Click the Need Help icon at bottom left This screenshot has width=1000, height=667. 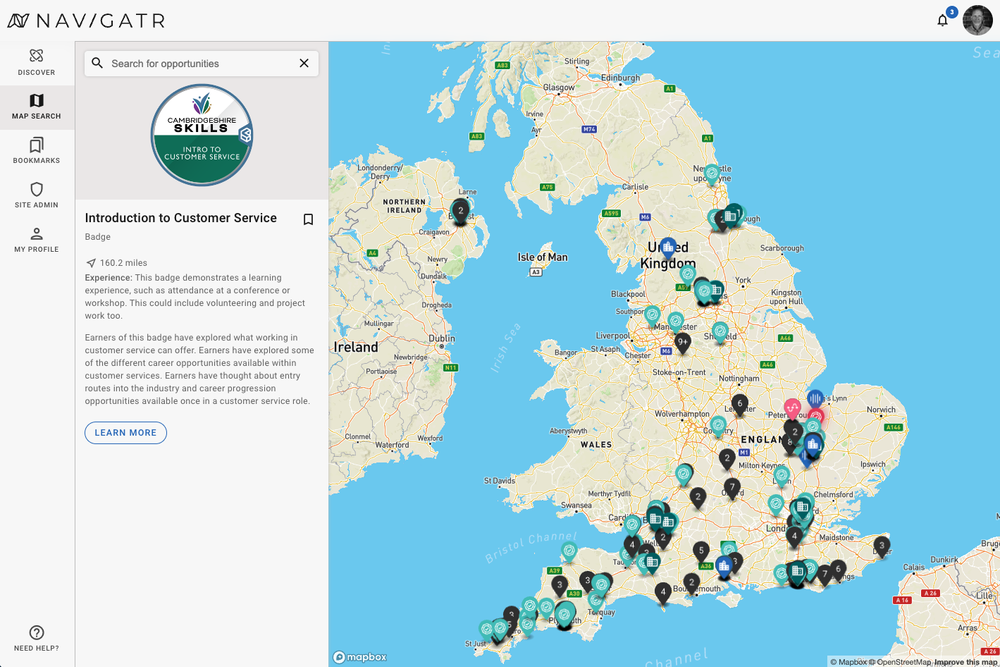[36, 633]
